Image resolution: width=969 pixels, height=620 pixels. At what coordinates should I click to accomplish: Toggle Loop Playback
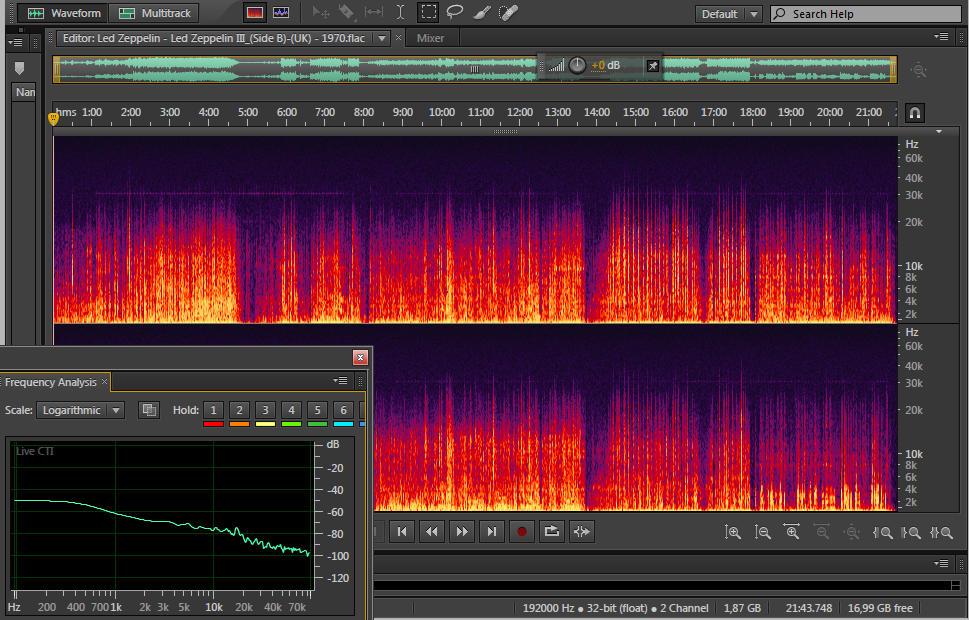click(551, 532)
